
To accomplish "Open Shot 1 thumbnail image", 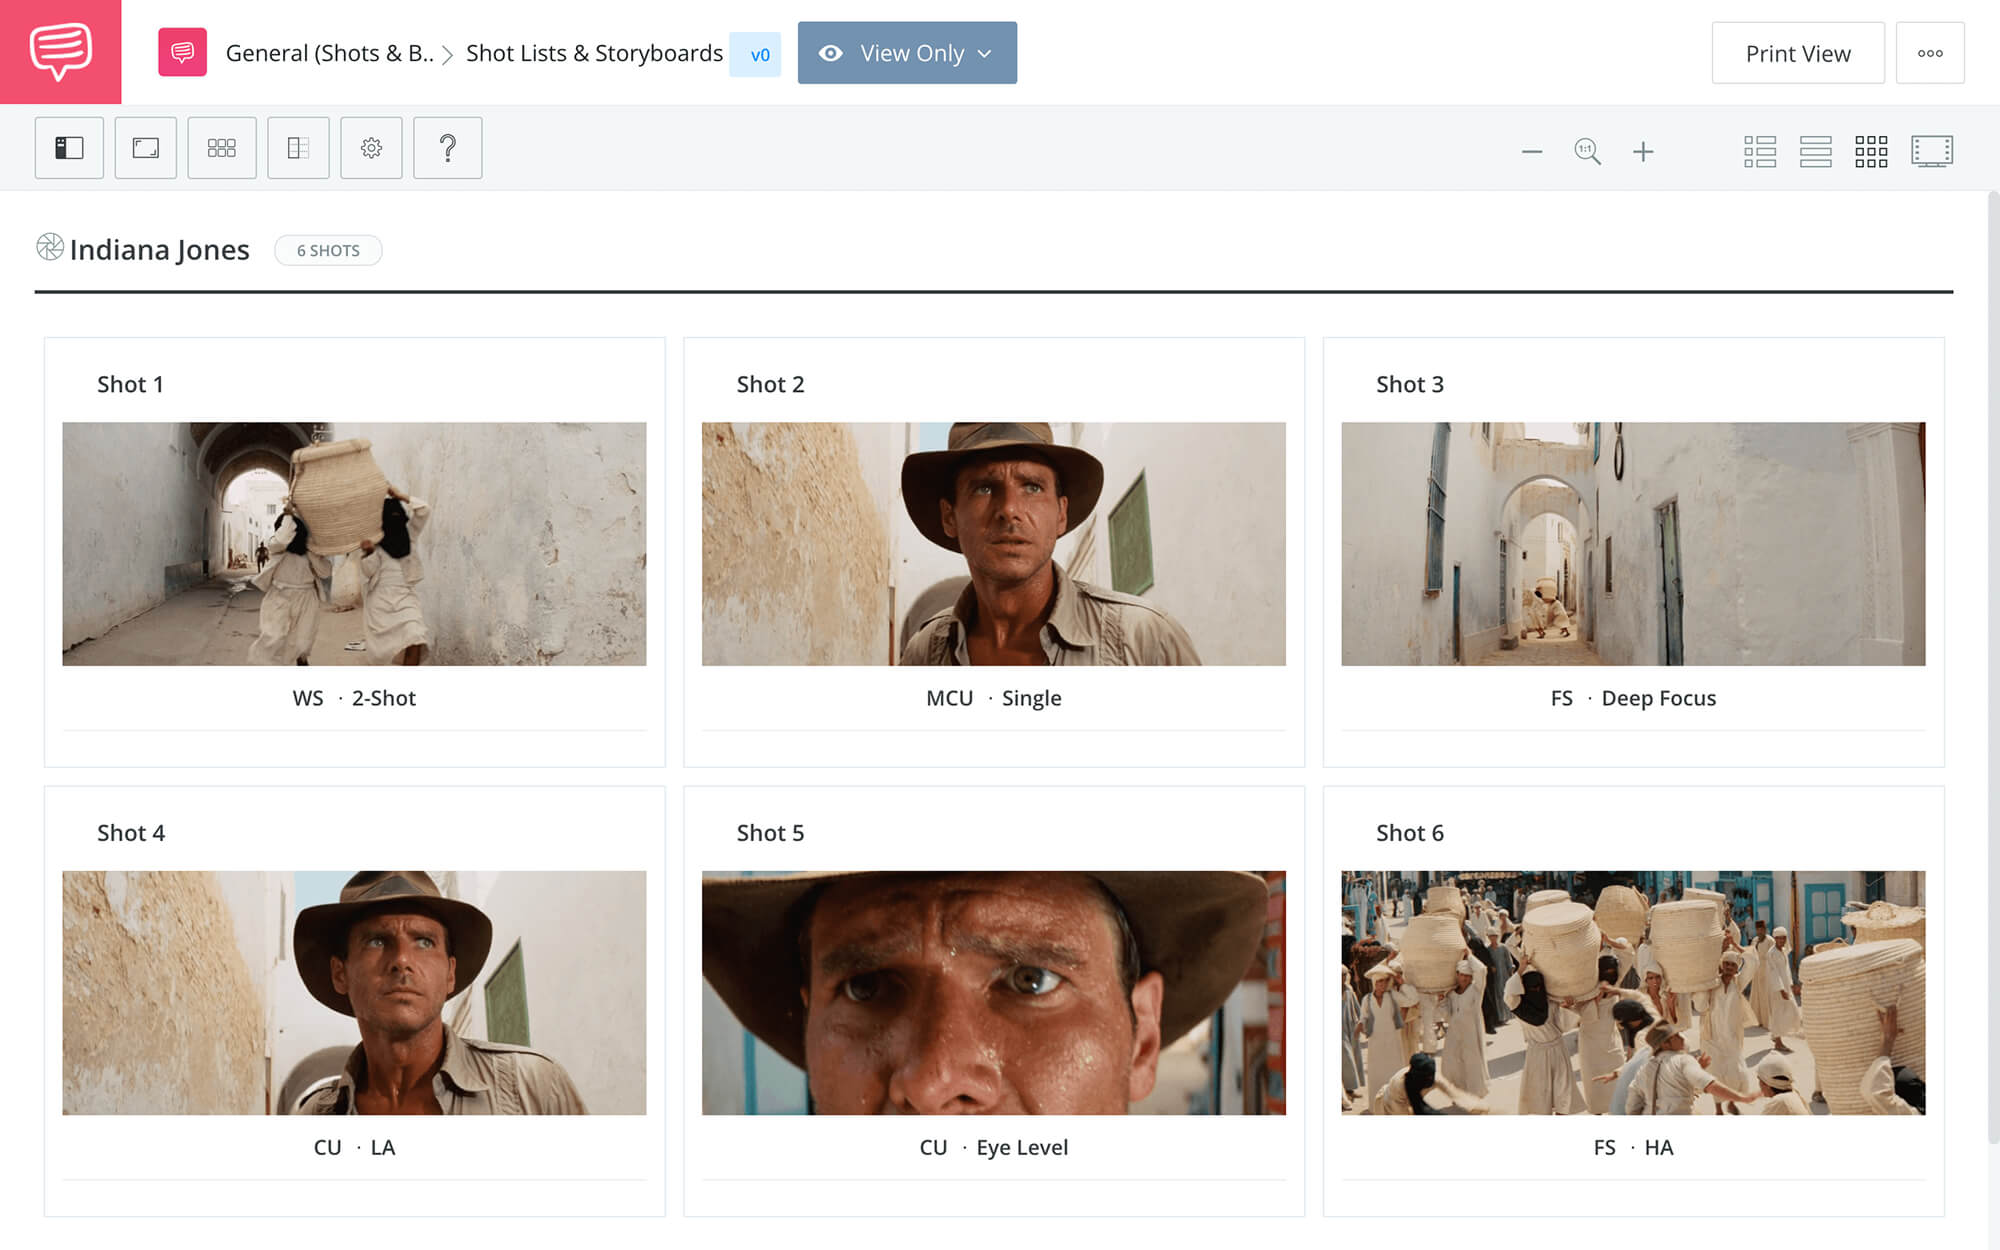I will point(354,544).
